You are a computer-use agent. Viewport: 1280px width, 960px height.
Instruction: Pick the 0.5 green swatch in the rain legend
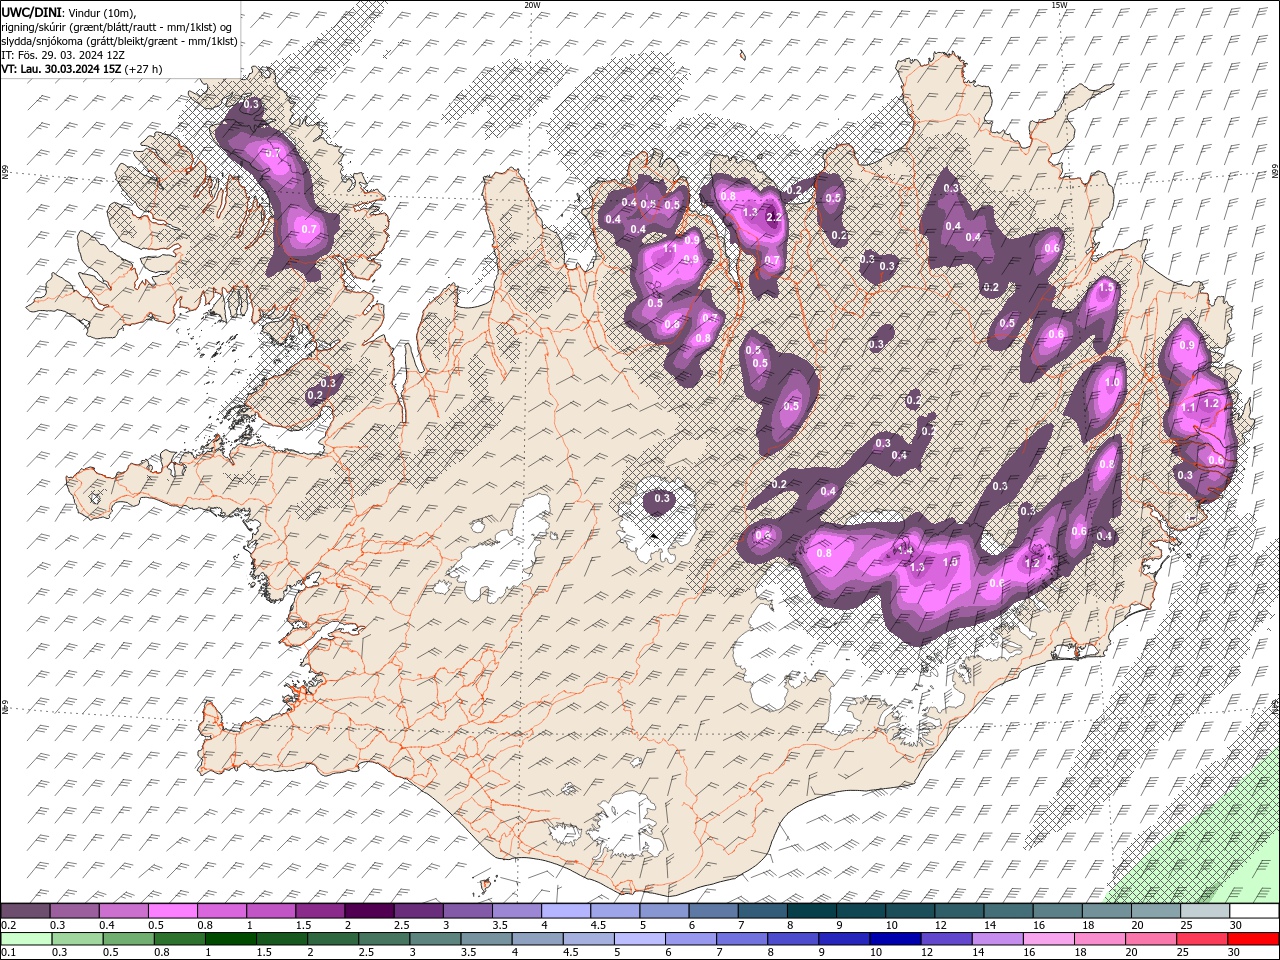[x=129, y=939]
